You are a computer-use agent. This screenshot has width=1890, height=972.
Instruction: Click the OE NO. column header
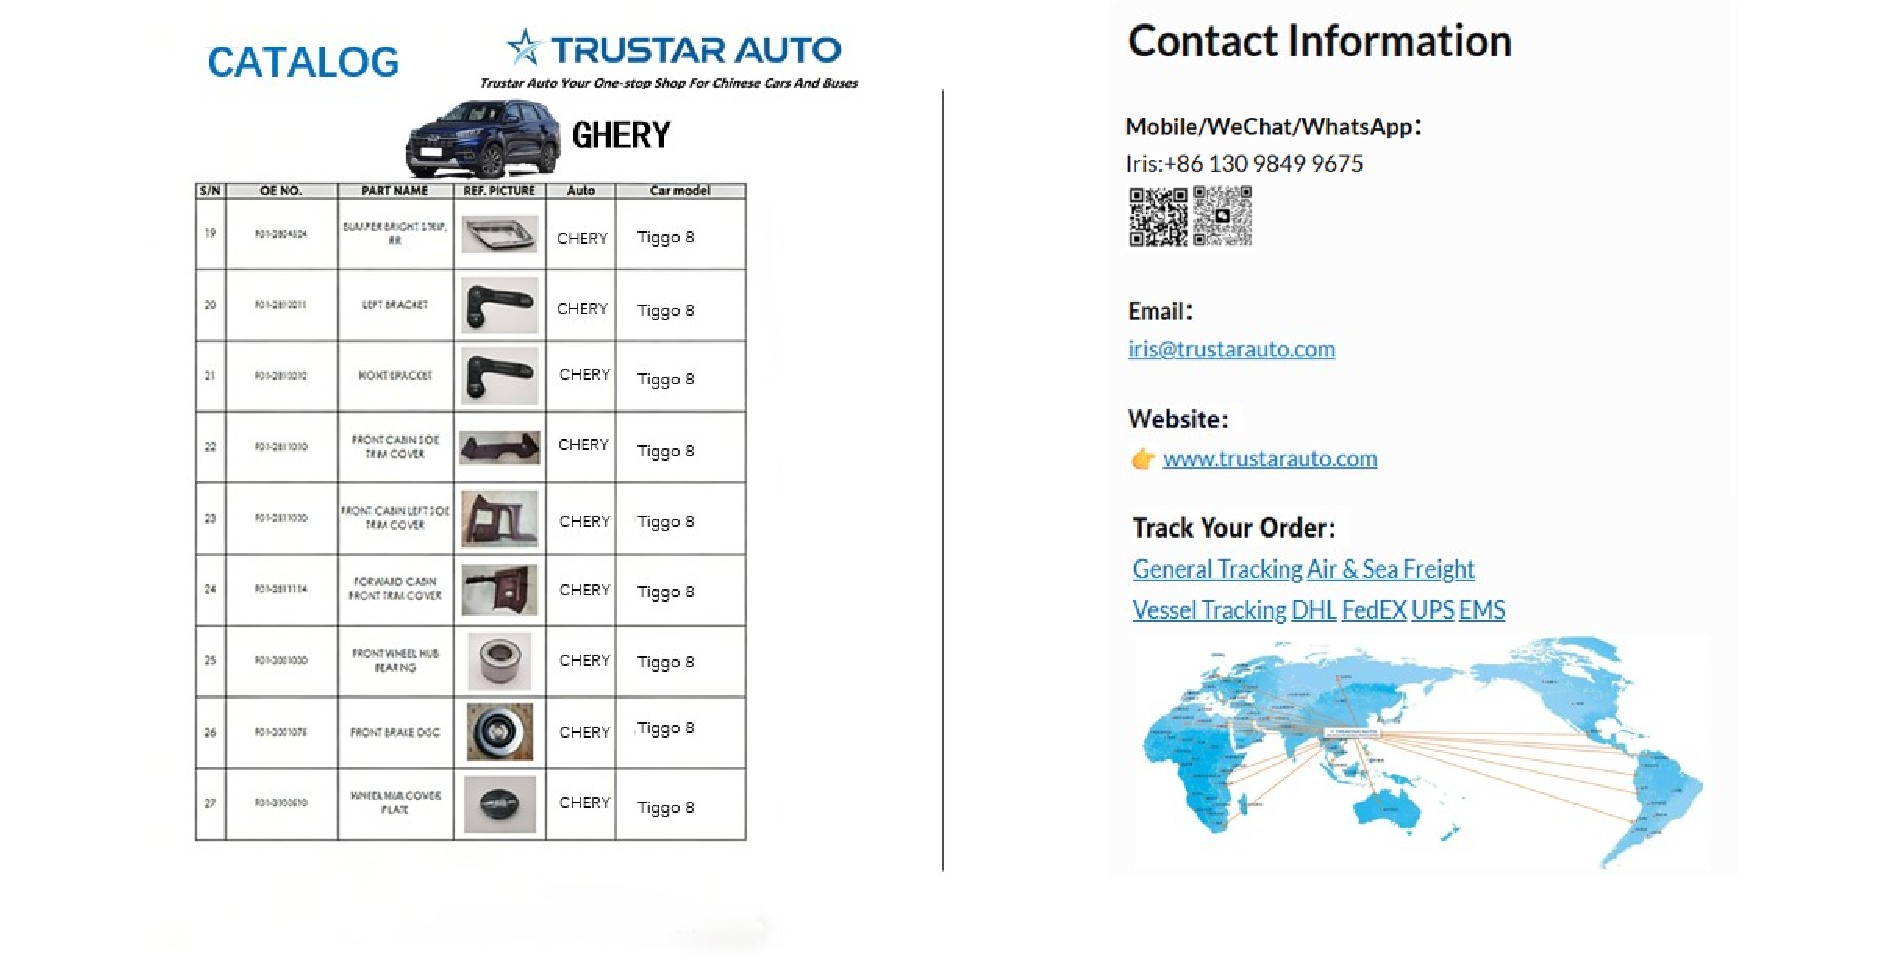(x=281, y=190)
